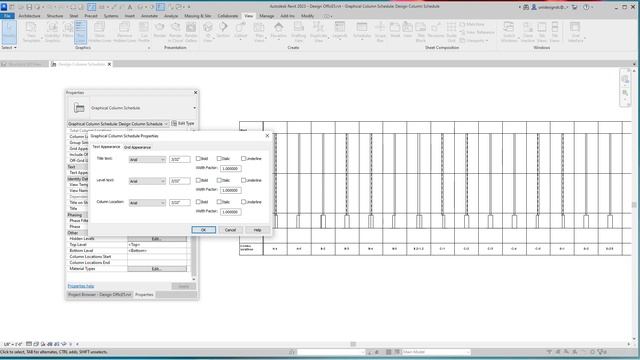Expand the Viewports dropdown in the ribbon

click(473, 41)
